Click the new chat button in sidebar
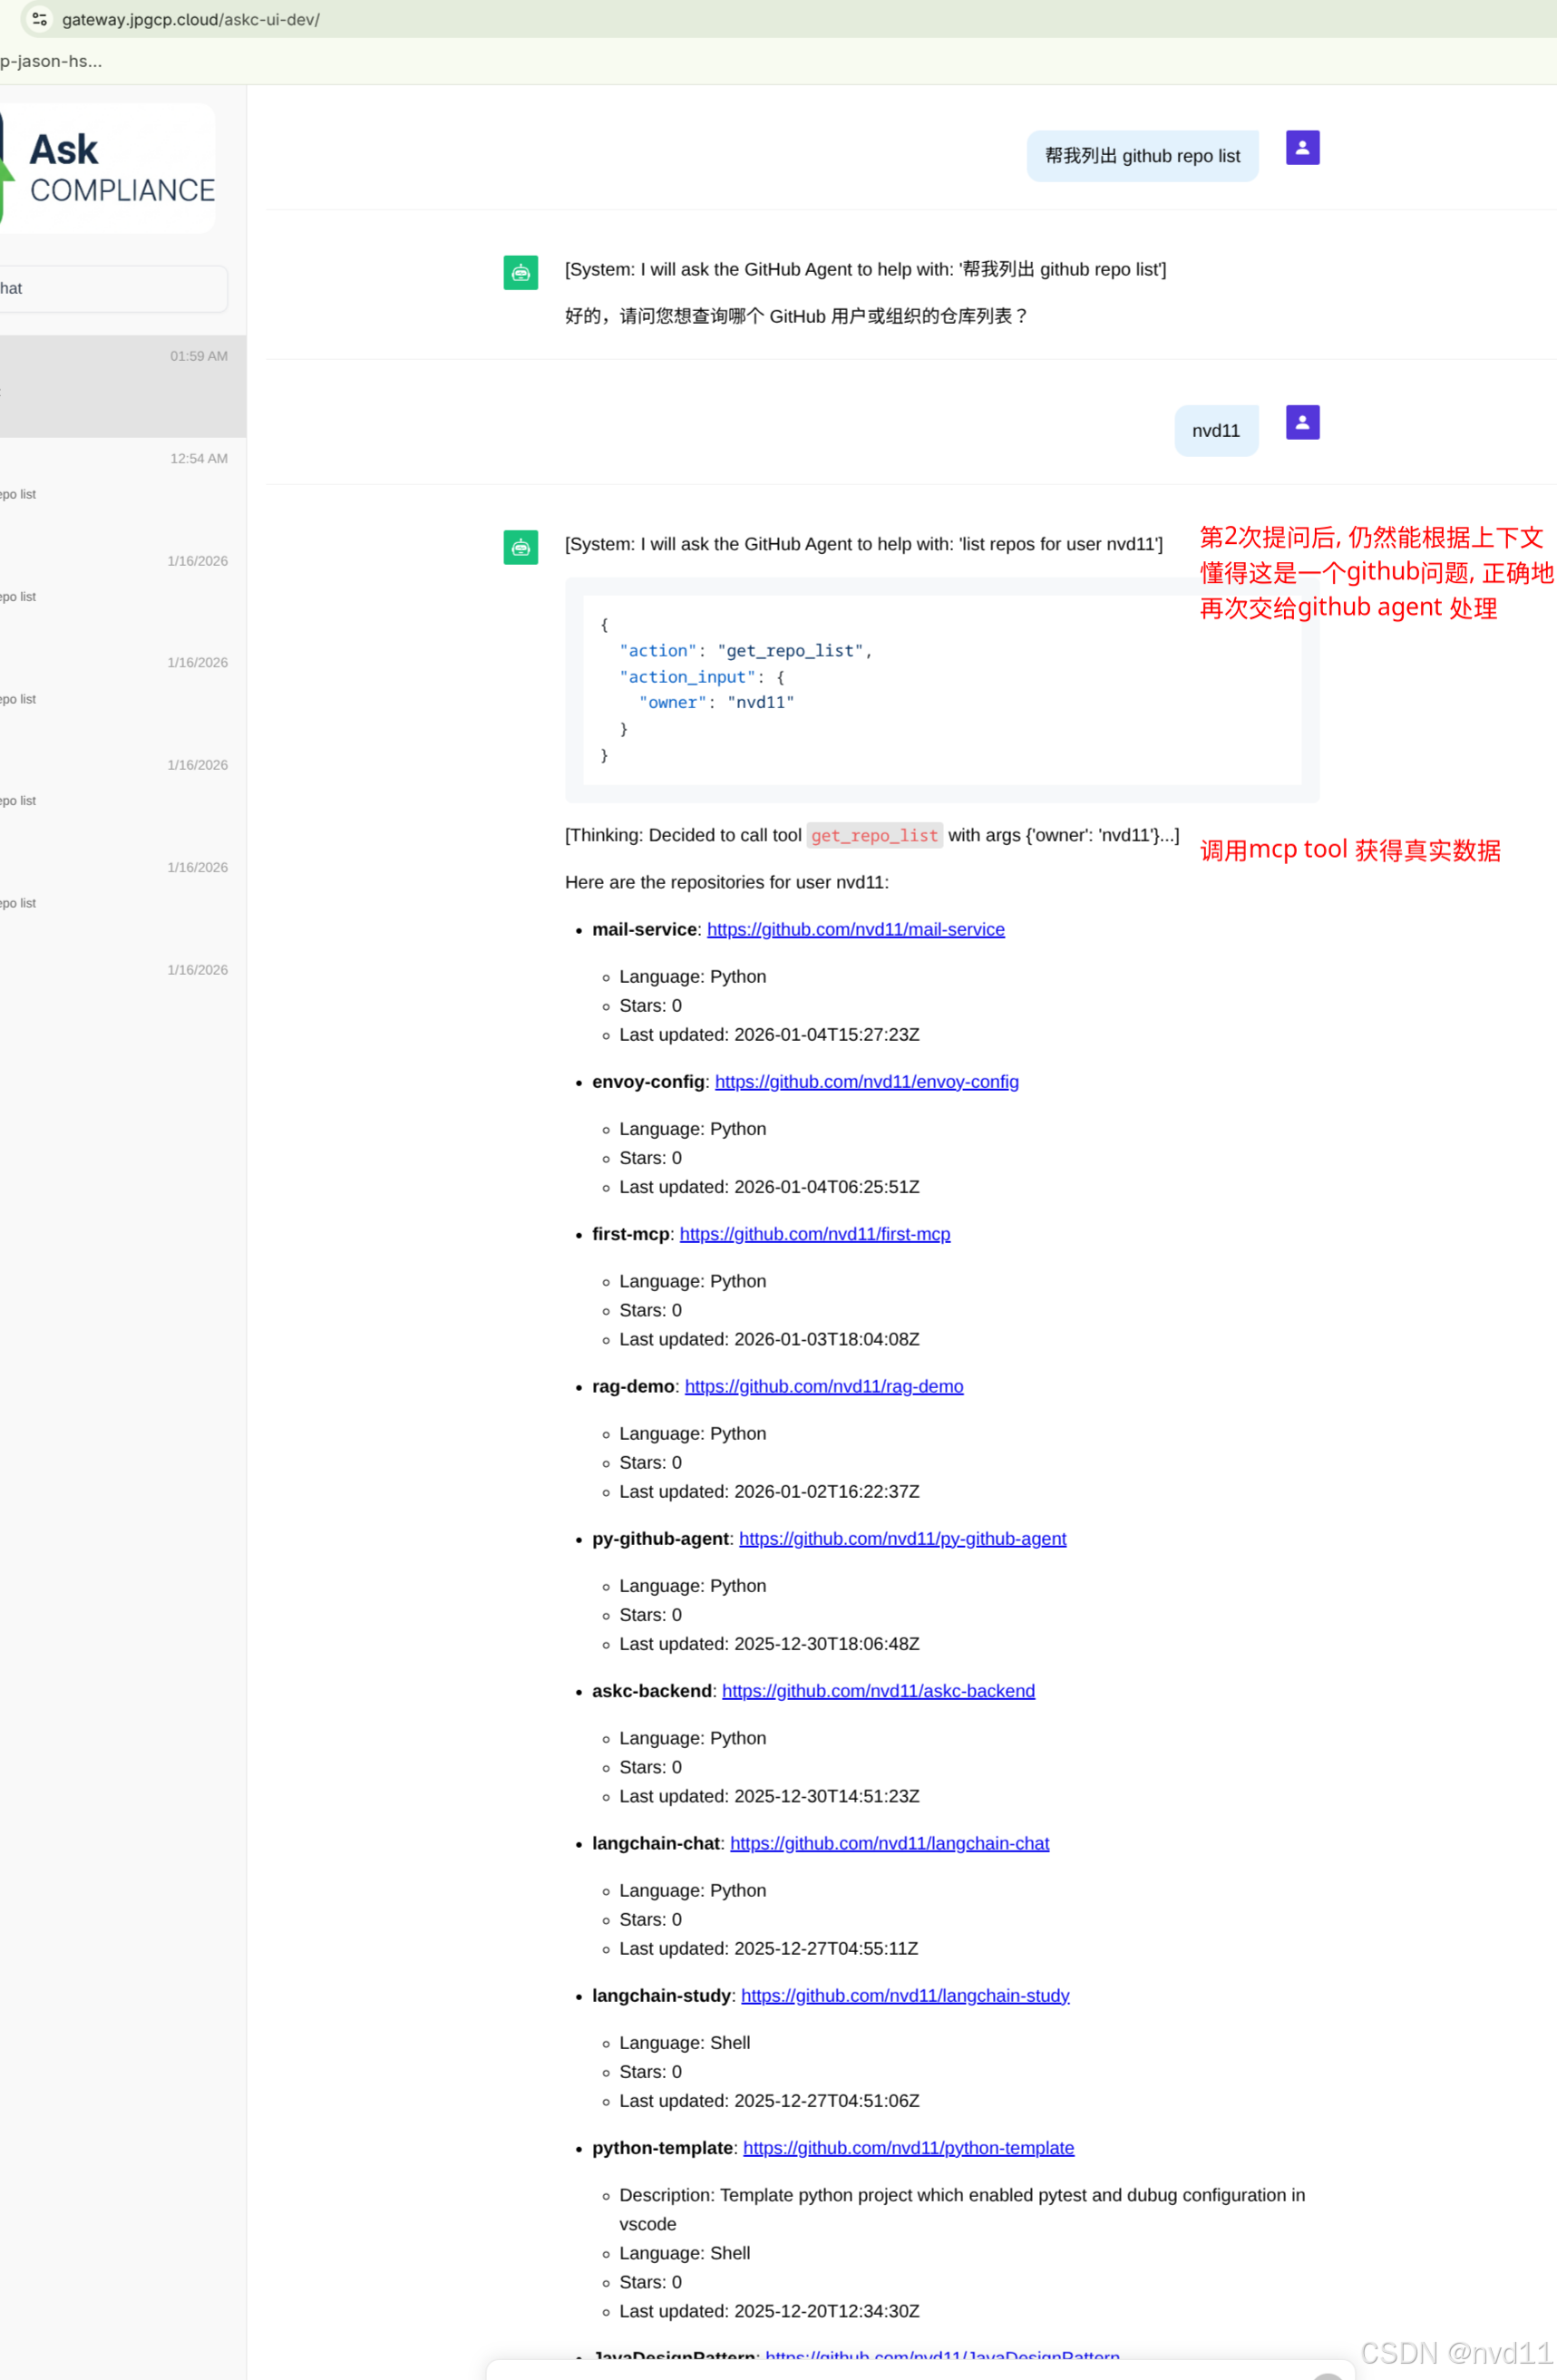This screenshot has width=1557, height=2380. point(113,288)
